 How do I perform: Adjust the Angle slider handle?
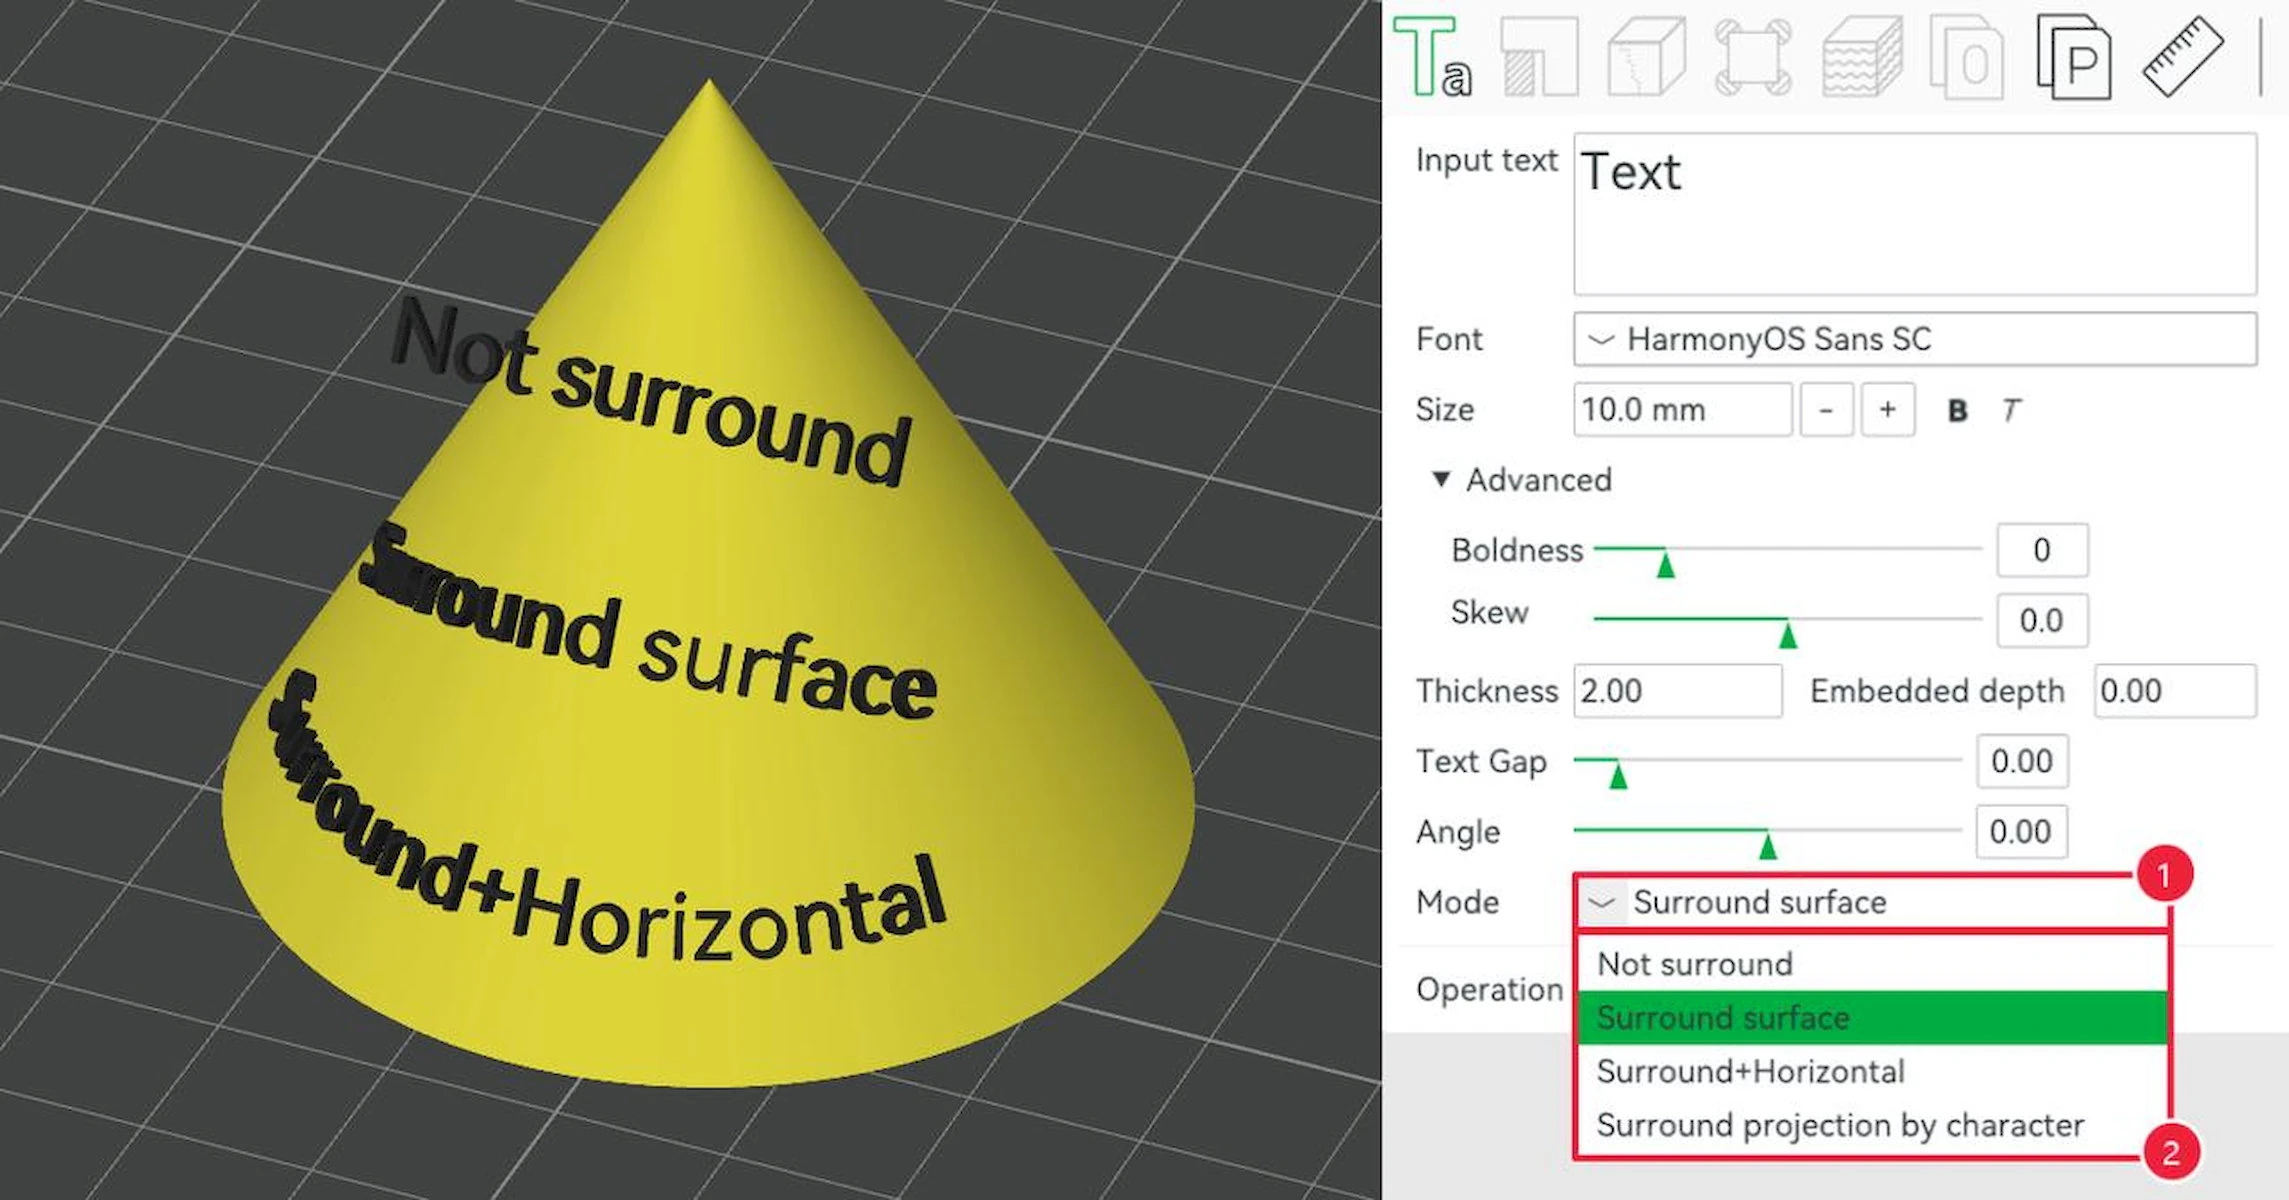click(1767, 845)
